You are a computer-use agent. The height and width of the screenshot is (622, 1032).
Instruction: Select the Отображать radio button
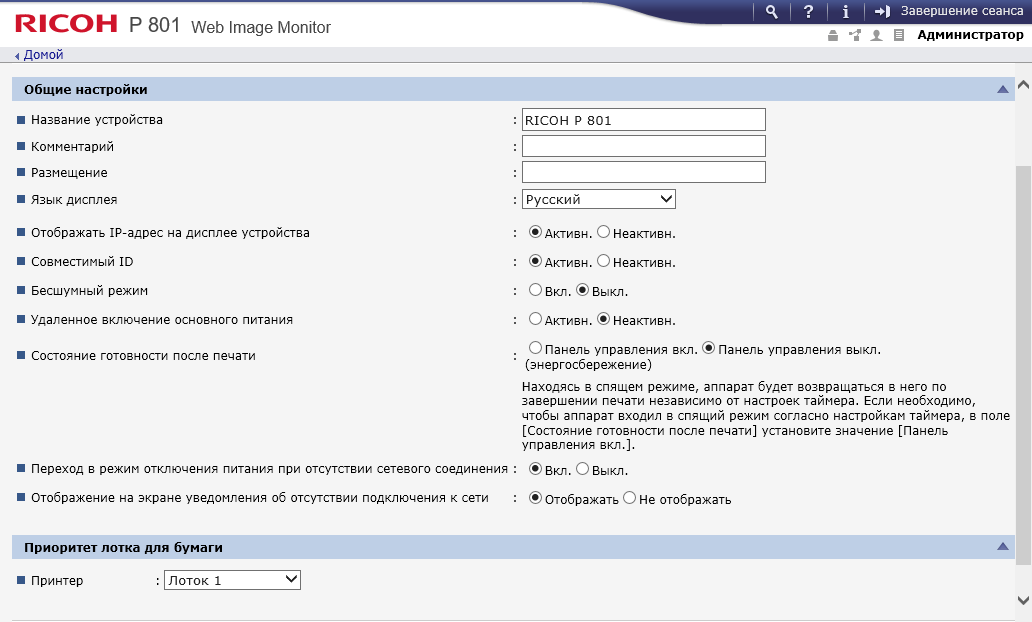click(x=535, y=498)
